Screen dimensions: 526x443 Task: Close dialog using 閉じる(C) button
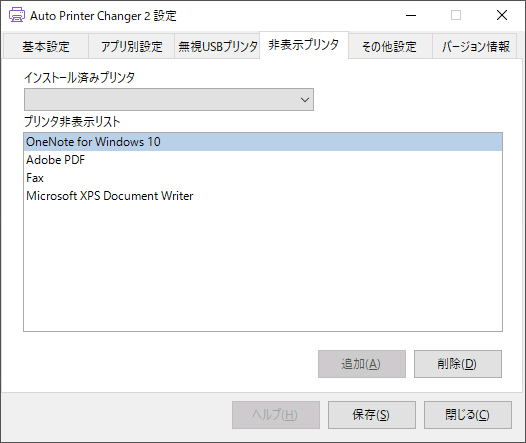point(468,415)
